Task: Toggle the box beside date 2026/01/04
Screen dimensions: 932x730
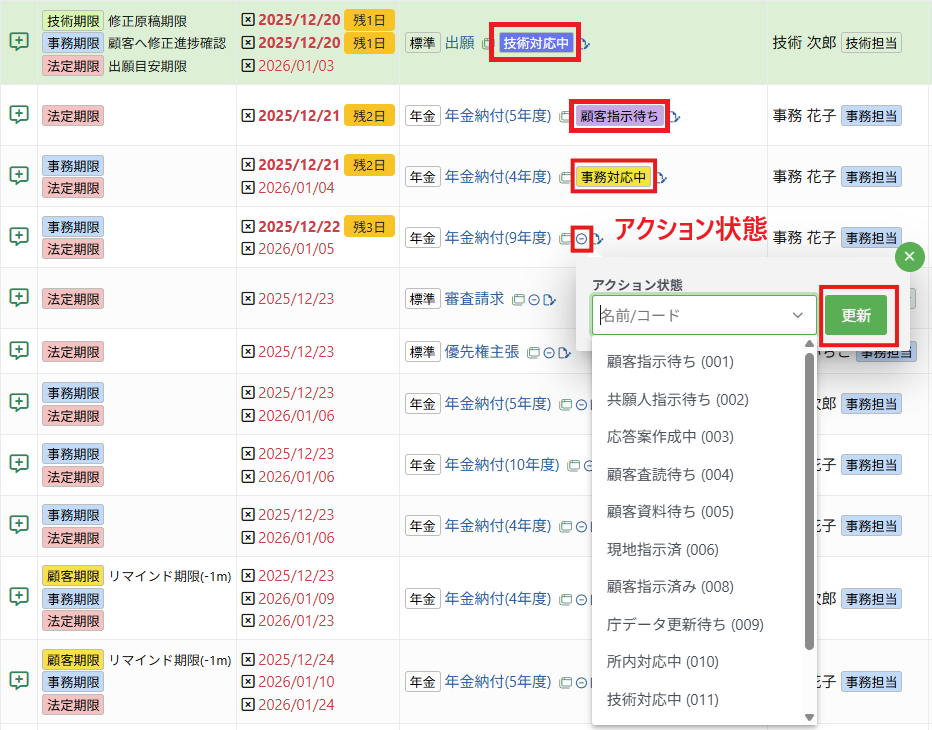Action: pyautogui.click(x=248, y=188)
